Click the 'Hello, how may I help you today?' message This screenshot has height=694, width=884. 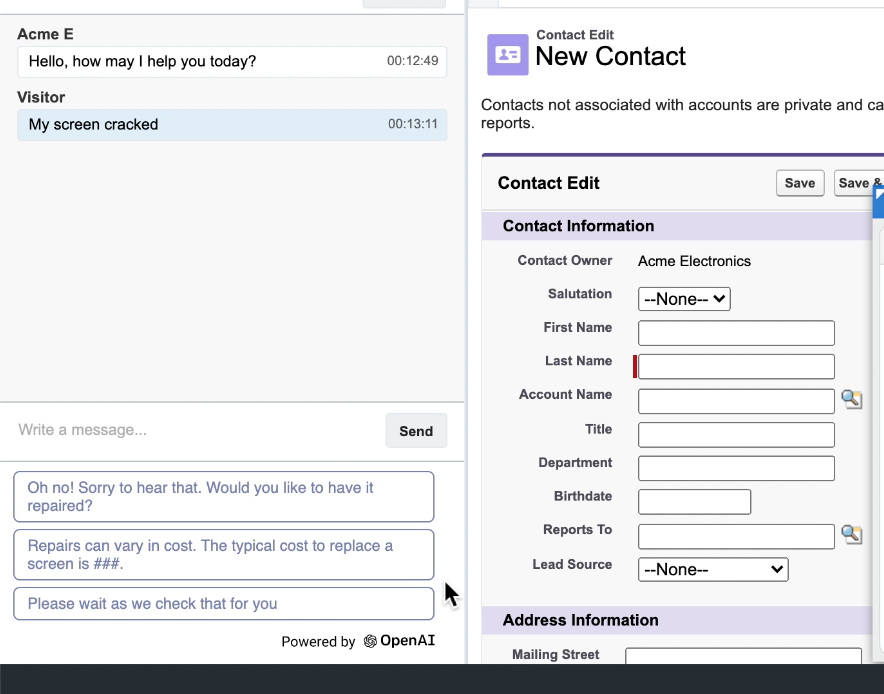coord(232,61)
